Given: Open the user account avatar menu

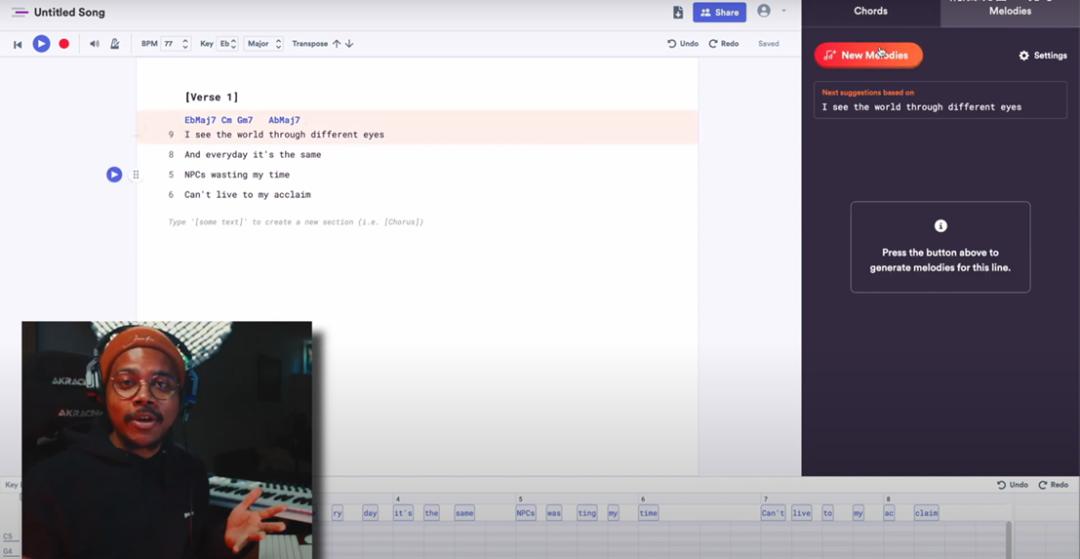Looking at the screenshot, I should [763, 10].
